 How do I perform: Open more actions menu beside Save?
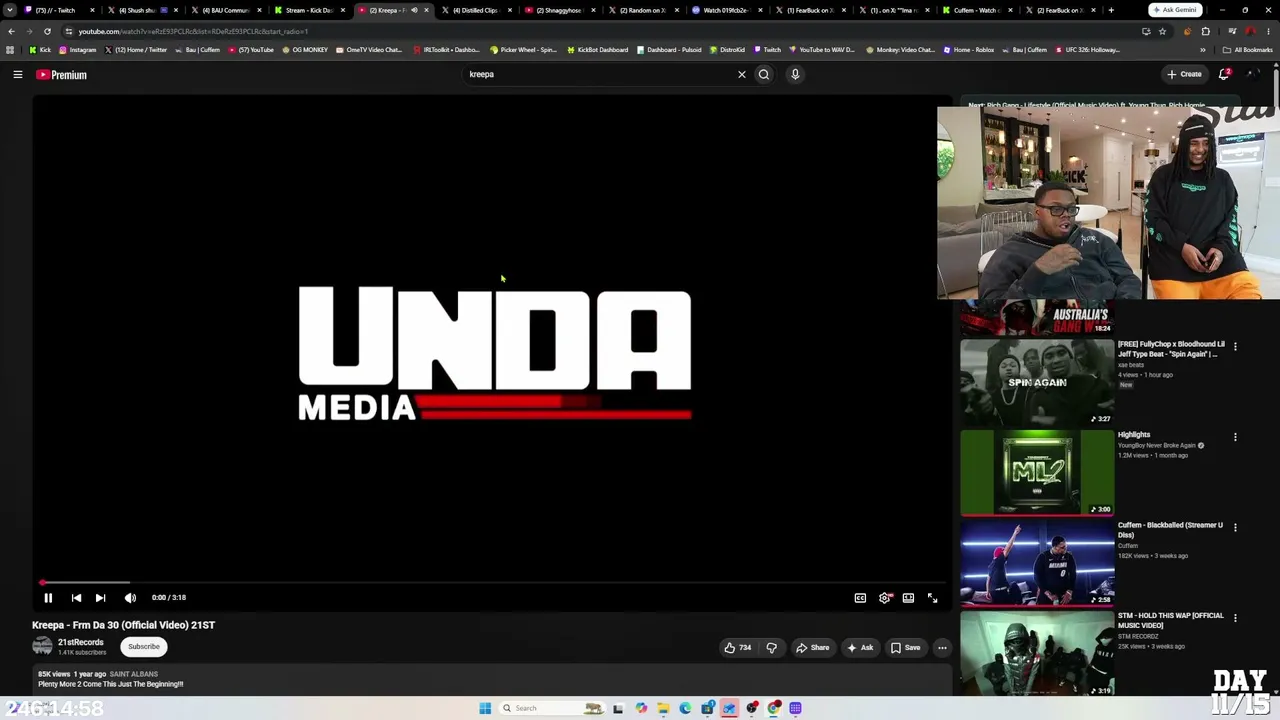click(942, 648)
